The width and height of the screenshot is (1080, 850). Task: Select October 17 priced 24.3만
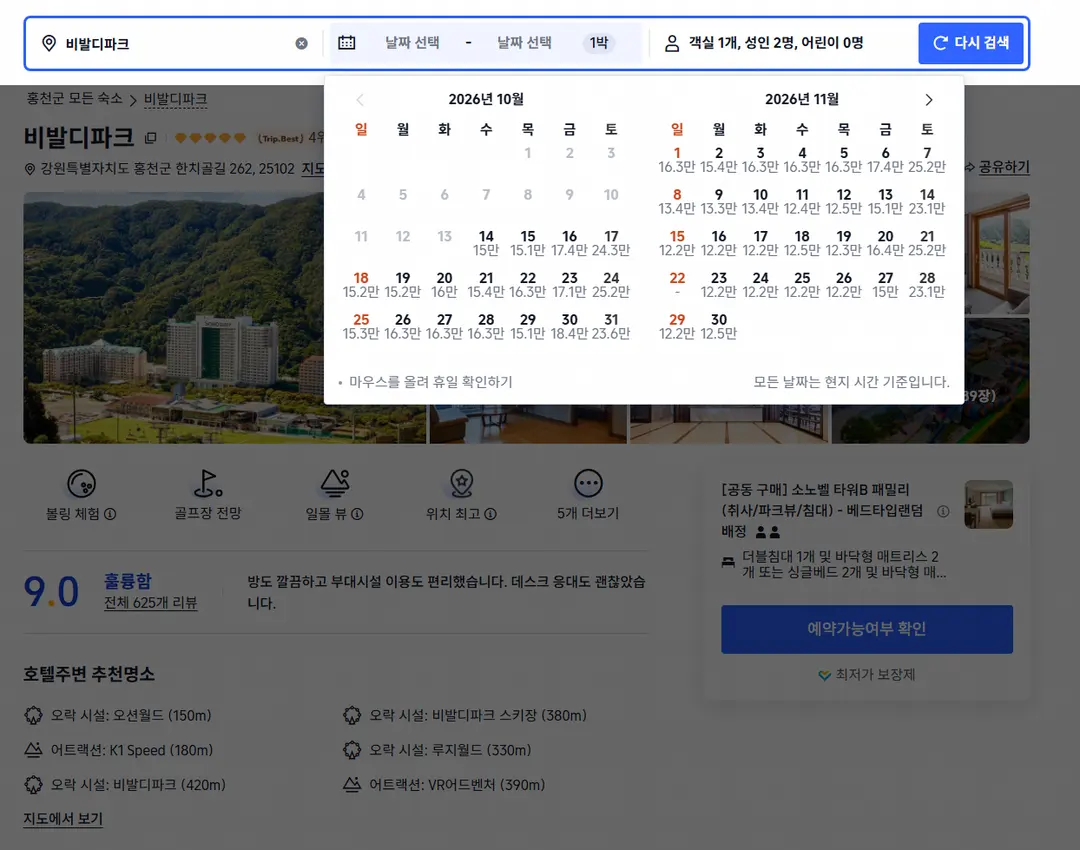pyautogui.click(x=611, y=243)
